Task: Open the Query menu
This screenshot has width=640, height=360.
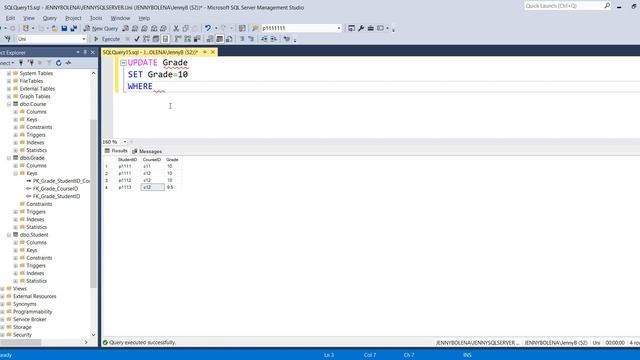Action: click(49, 18)
